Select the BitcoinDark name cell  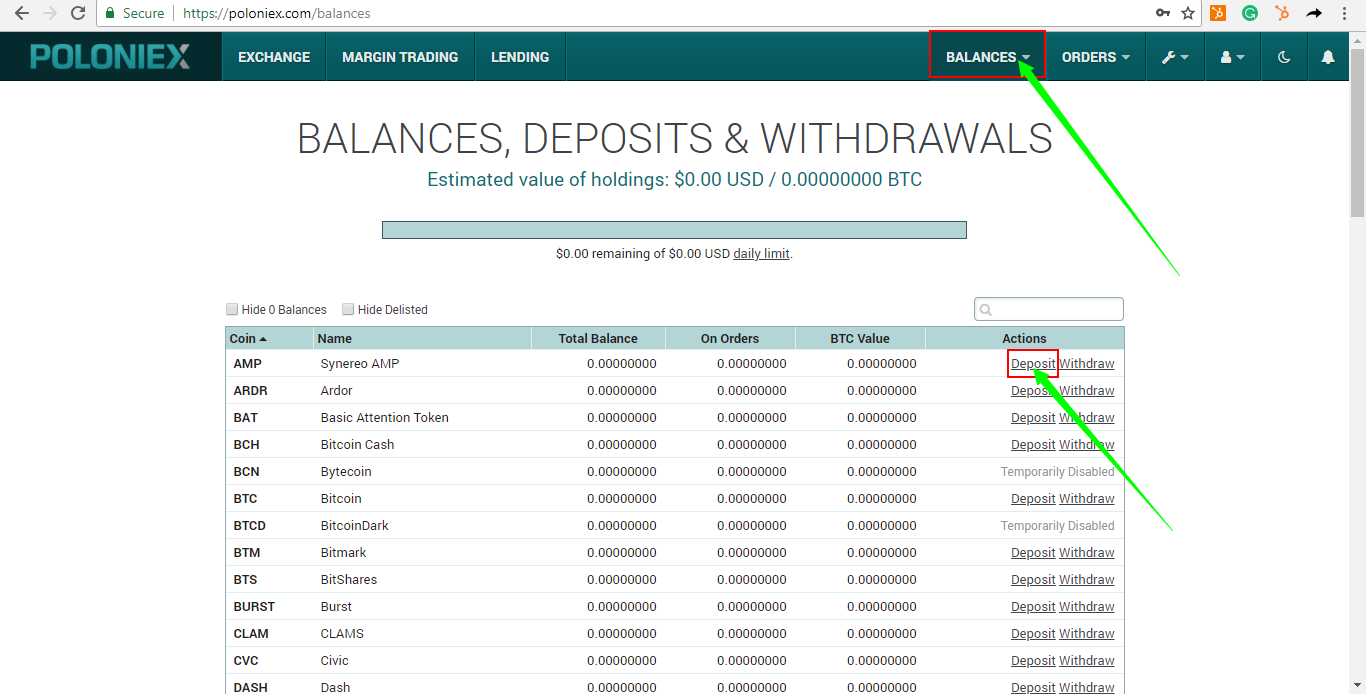click(x=355, y=526)
